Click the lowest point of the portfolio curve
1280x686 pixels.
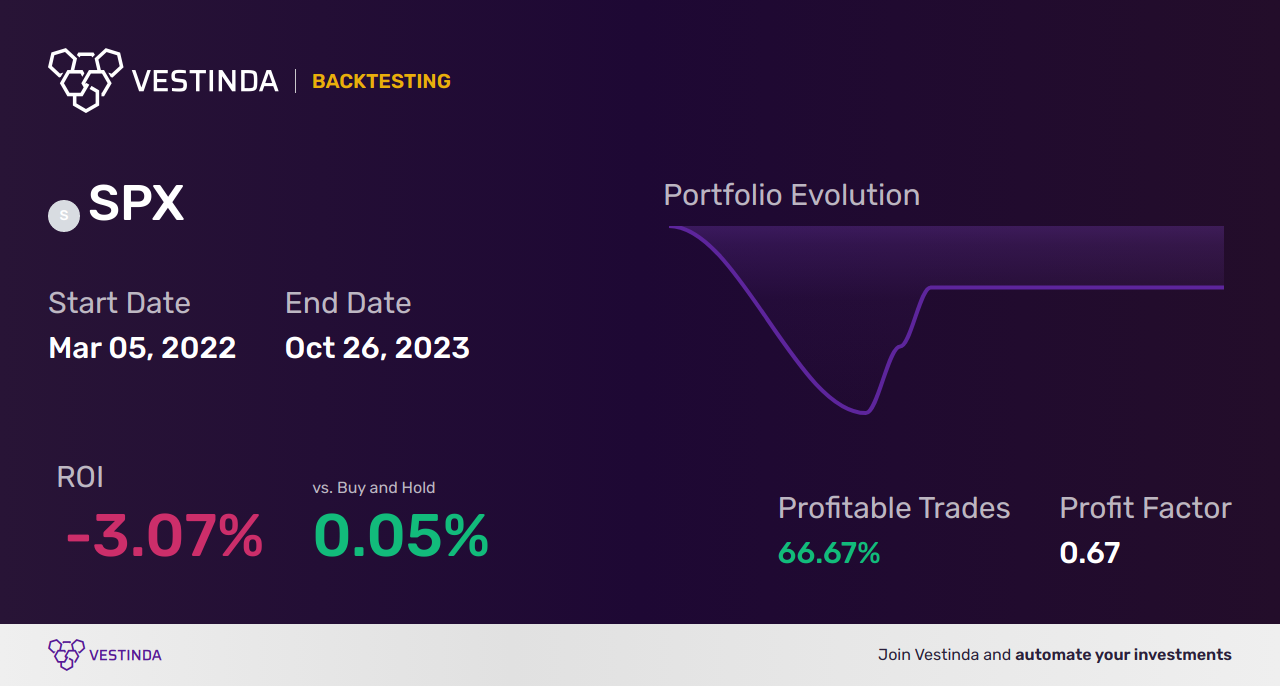pyautogui.click(x=863, y=412)
